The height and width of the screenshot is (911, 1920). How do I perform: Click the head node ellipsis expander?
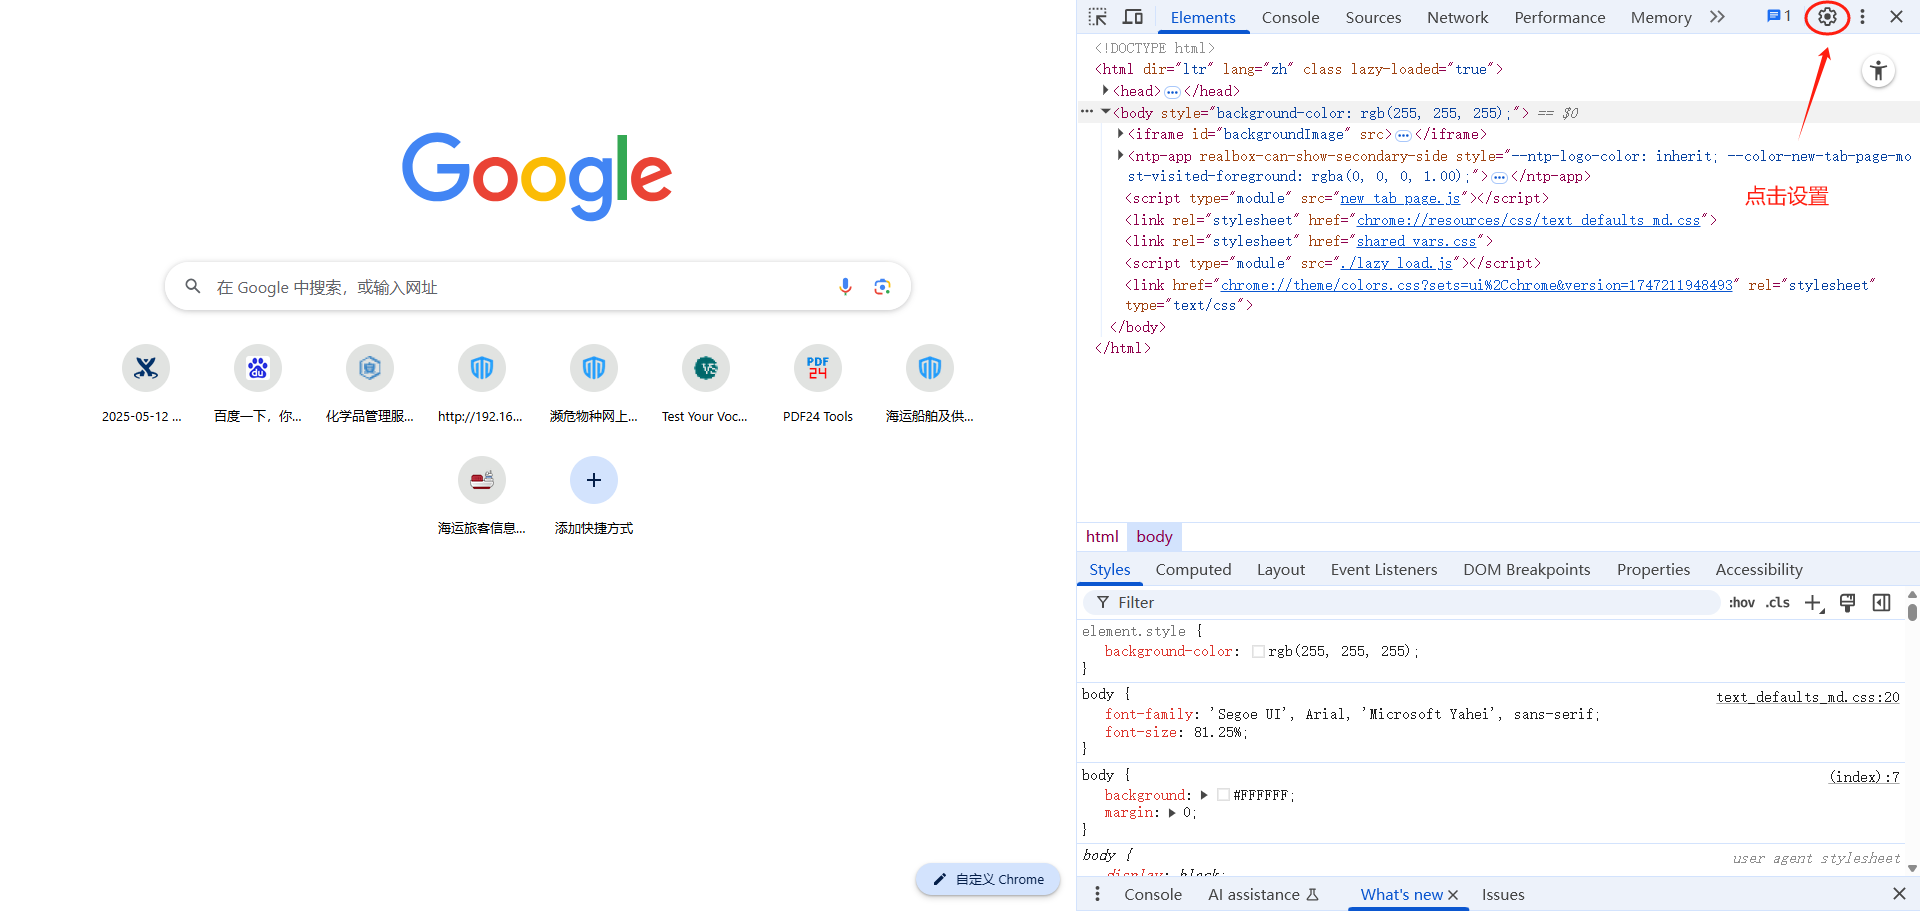coord(1172,92)
